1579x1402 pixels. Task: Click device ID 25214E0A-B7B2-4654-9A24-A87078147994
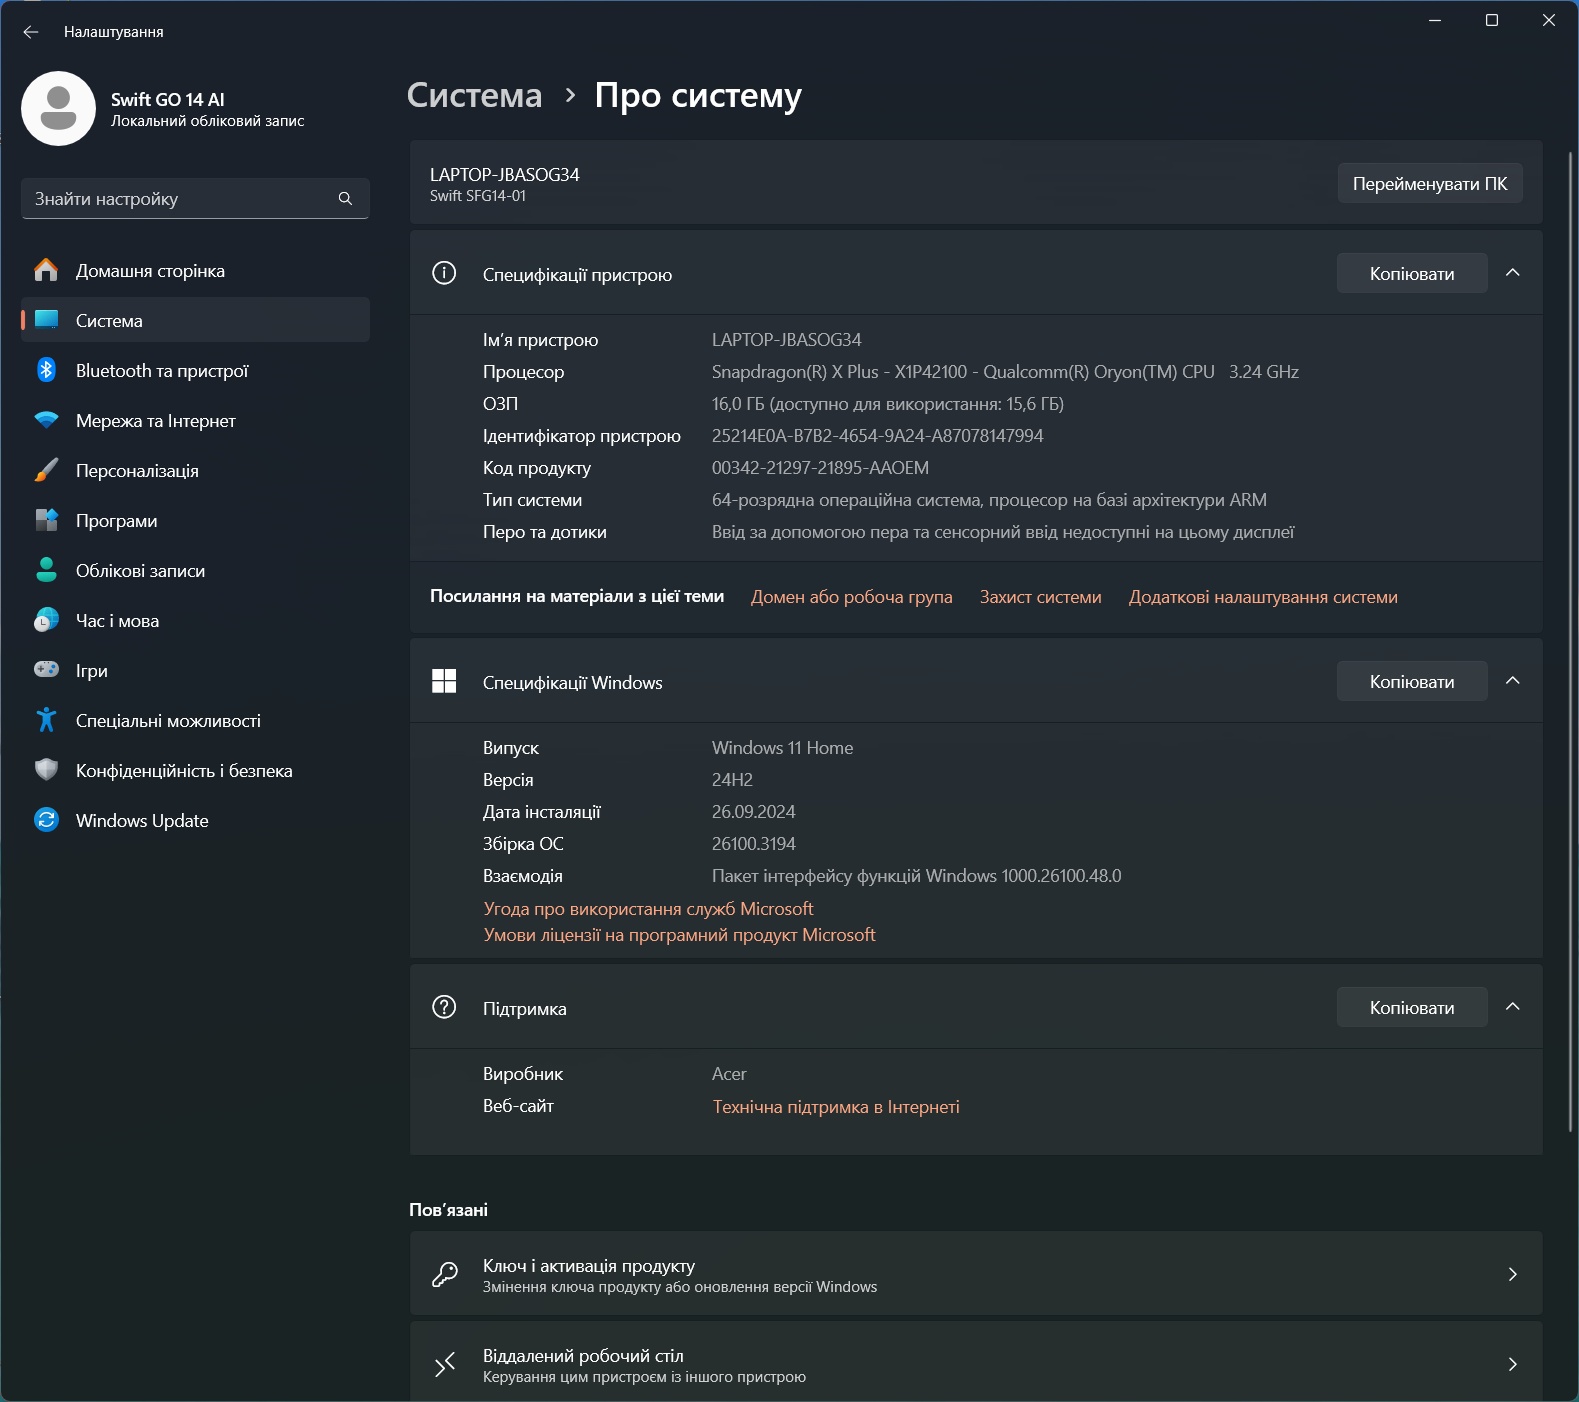pyautogui.click(x=878, y=436)
